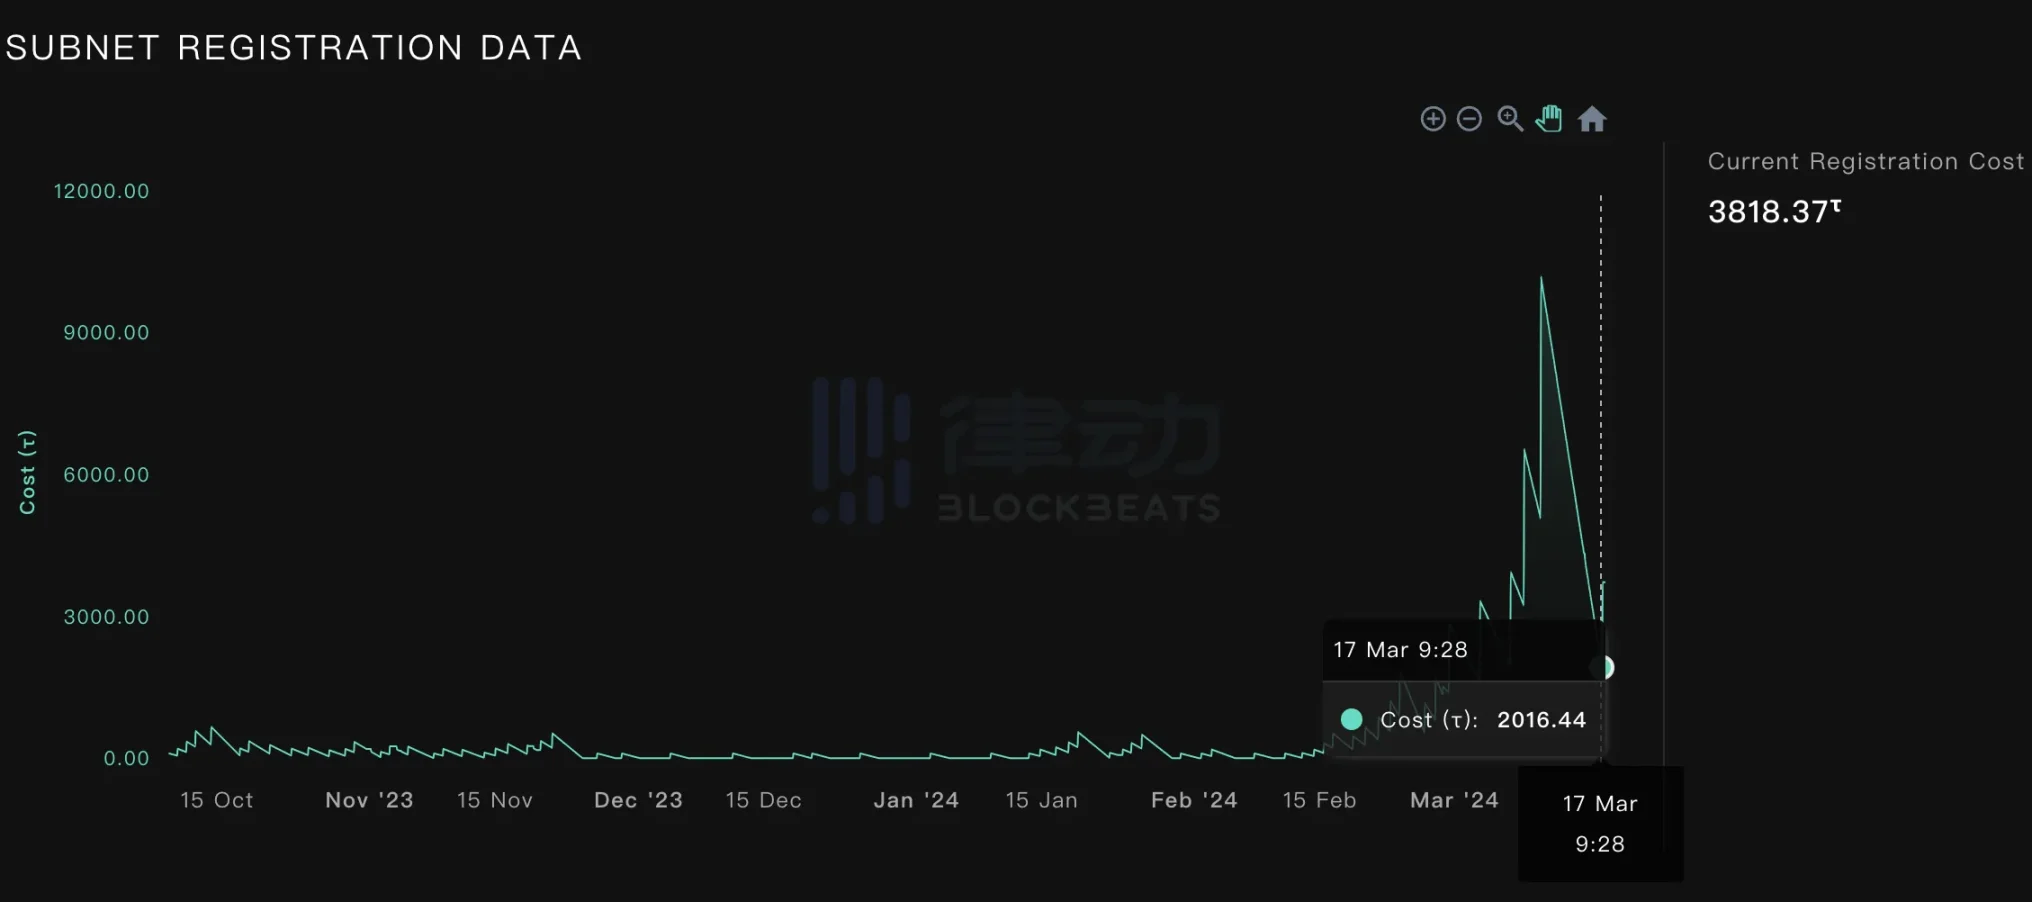Click the Mar '24 axis label
The width and height of the screenshot is (2032, 902).
click(1453, 800)
